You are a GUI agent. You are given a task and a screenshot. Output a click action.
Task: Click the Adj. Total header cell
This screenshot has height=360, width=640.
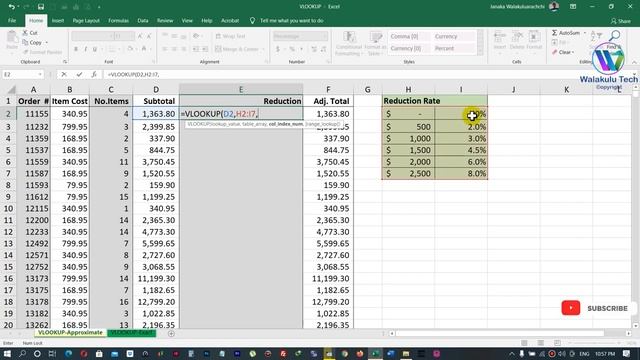328,101
